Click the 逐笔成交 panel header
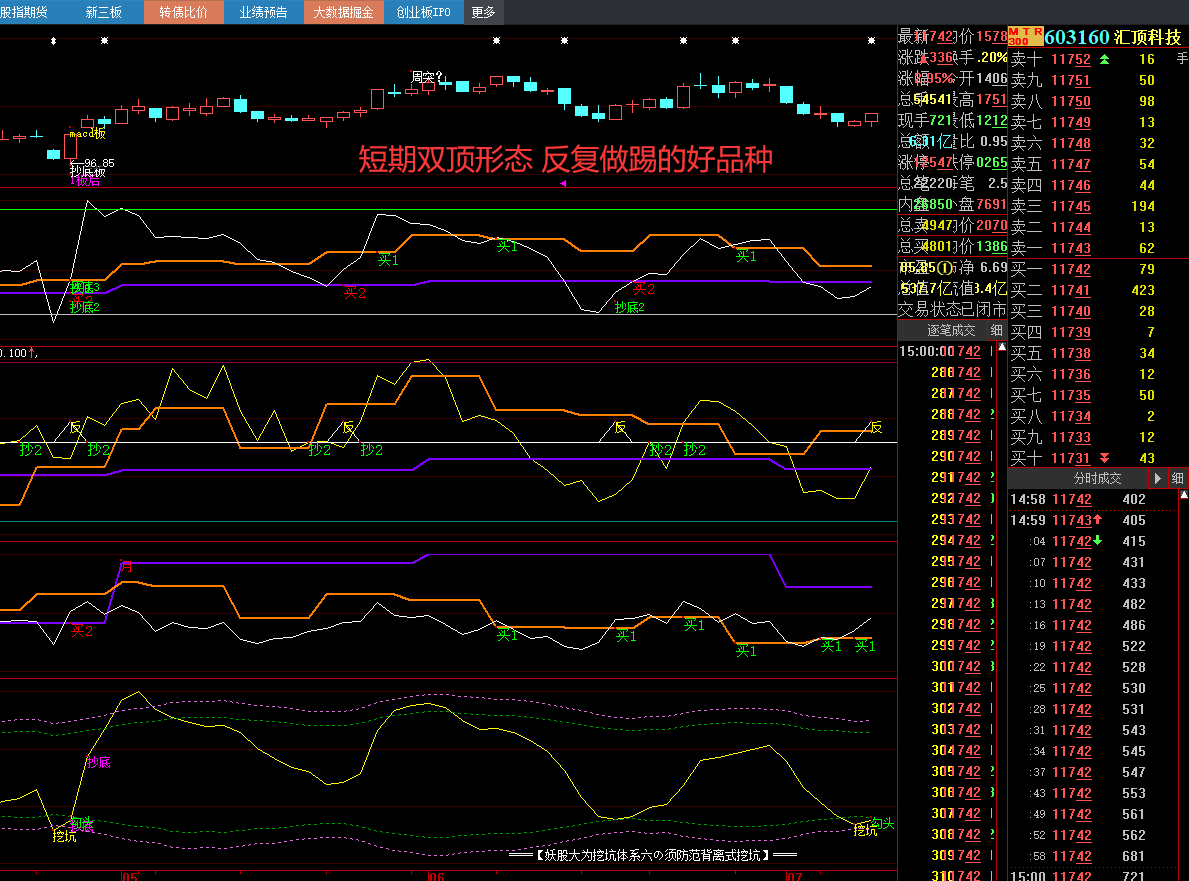Screen dimensions: 1189x881 tap(951, 331)
